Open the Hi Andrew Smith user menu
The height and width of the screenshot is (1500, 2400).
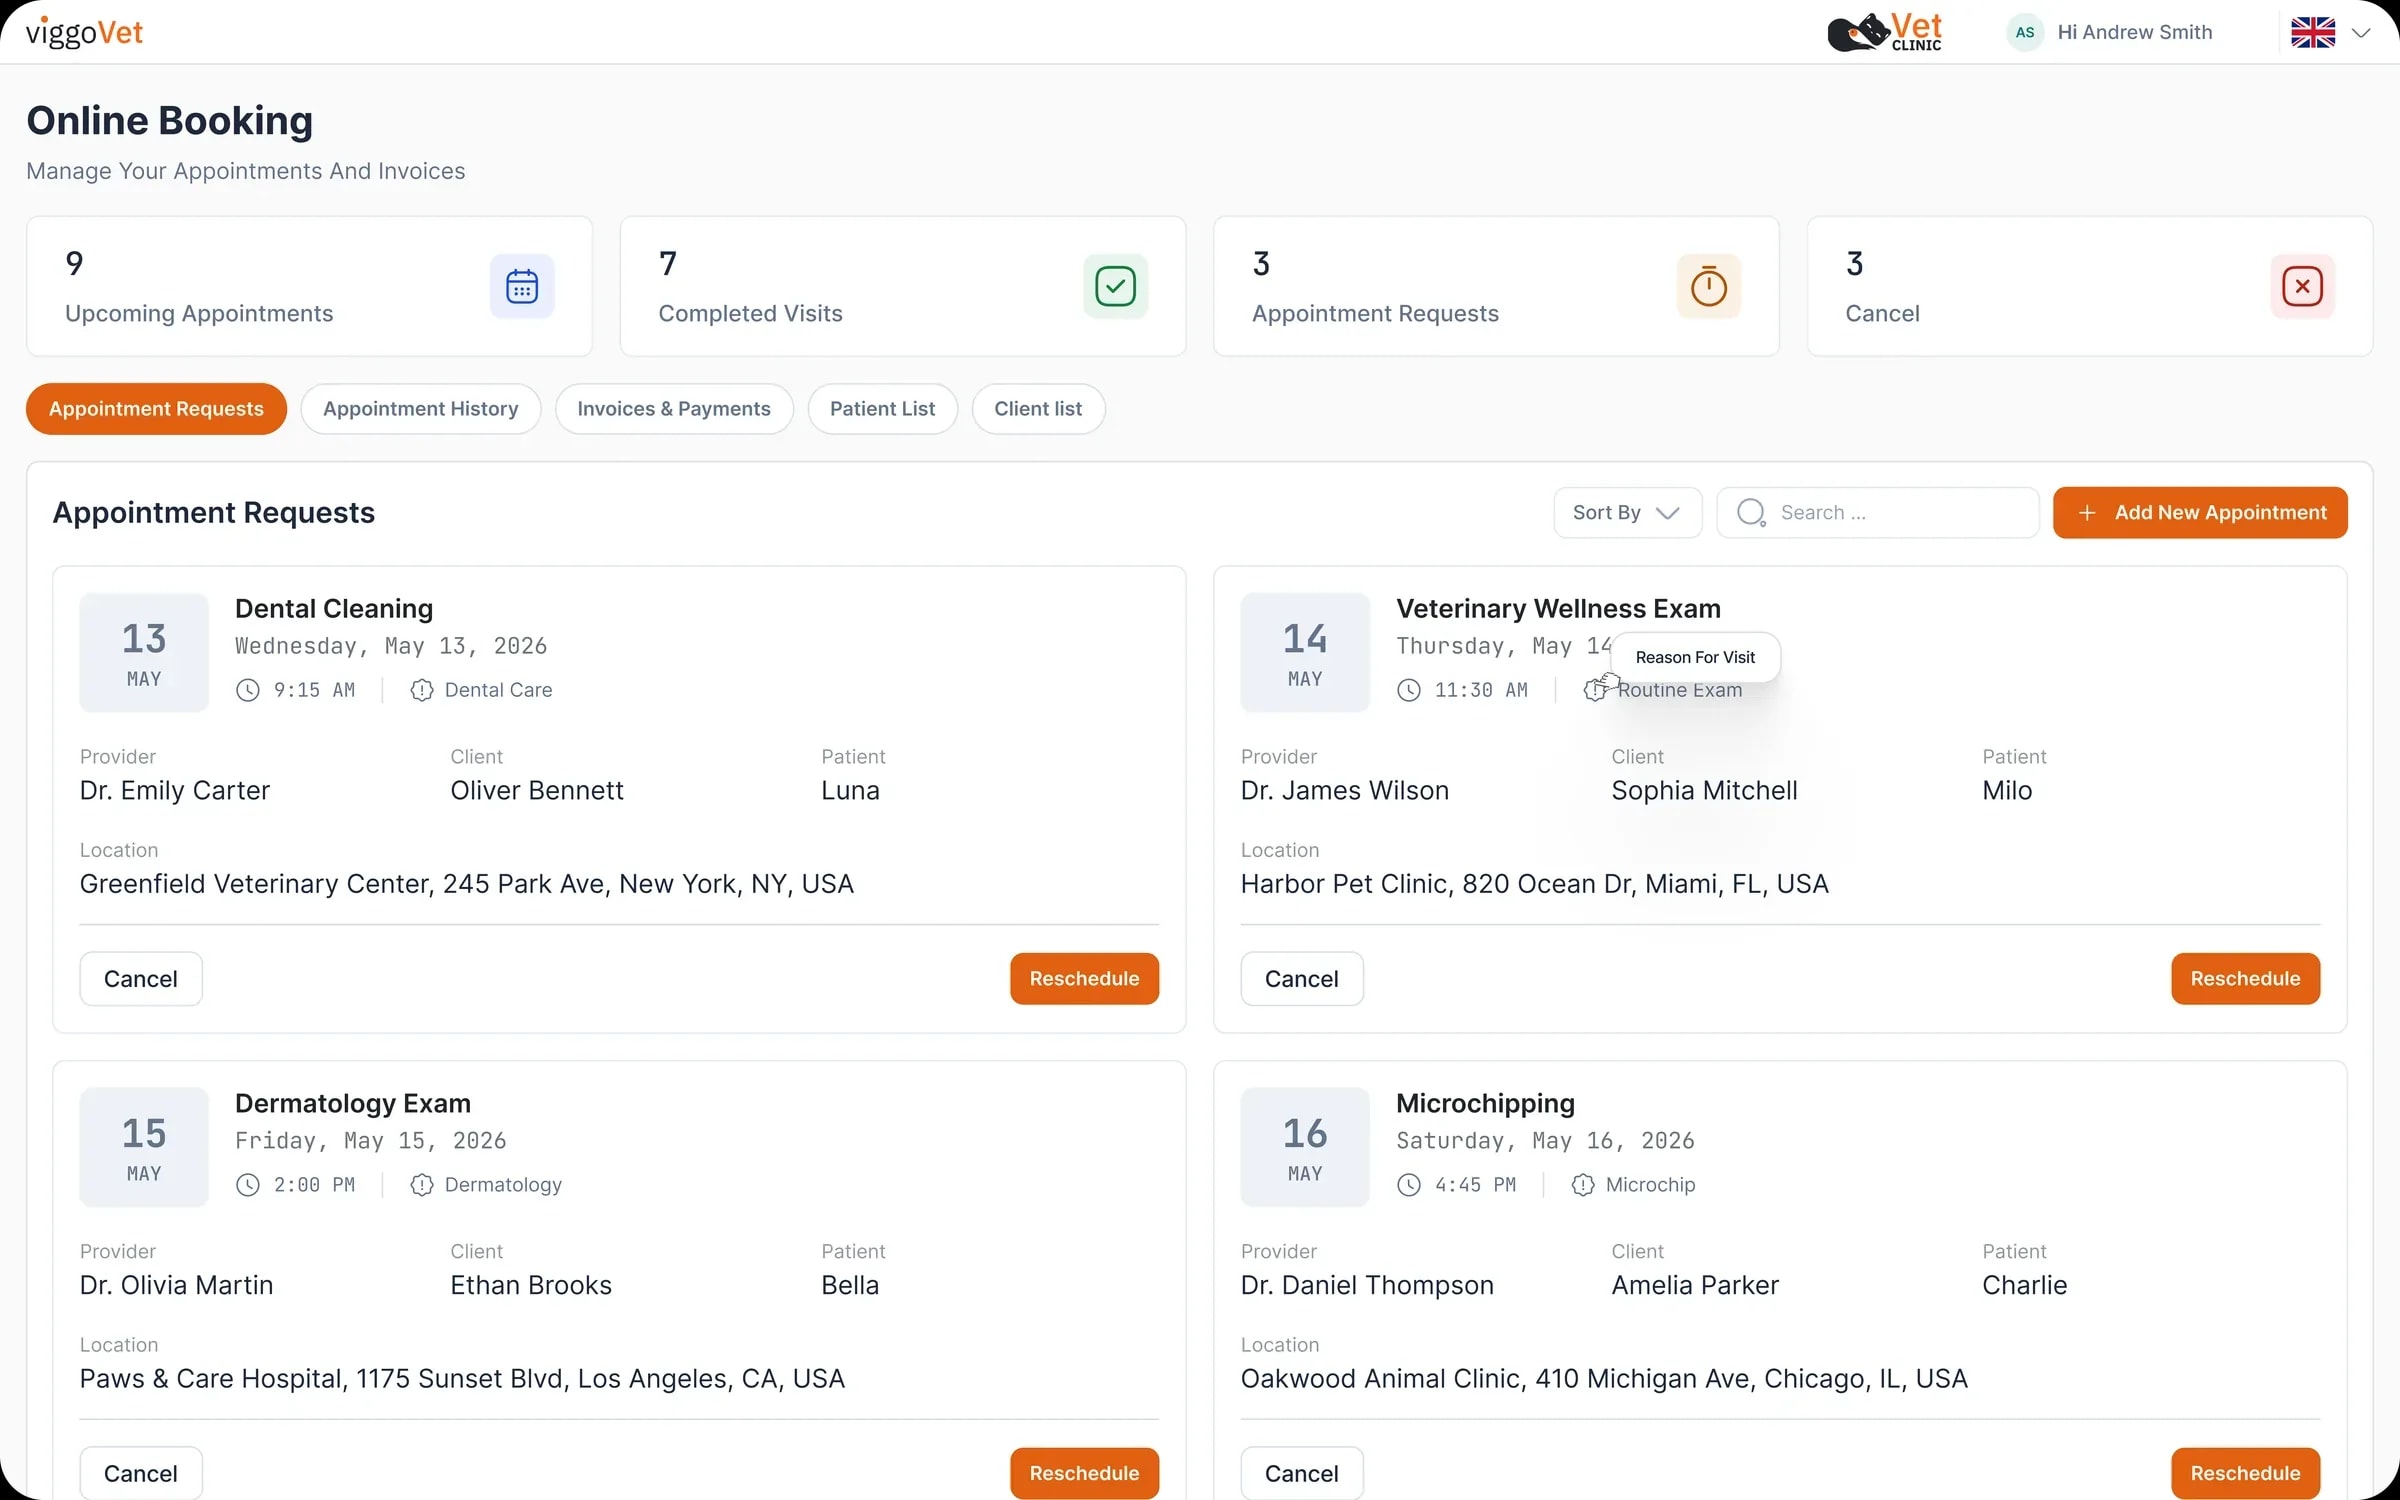pyautogui.click(x=2134, y=32)
